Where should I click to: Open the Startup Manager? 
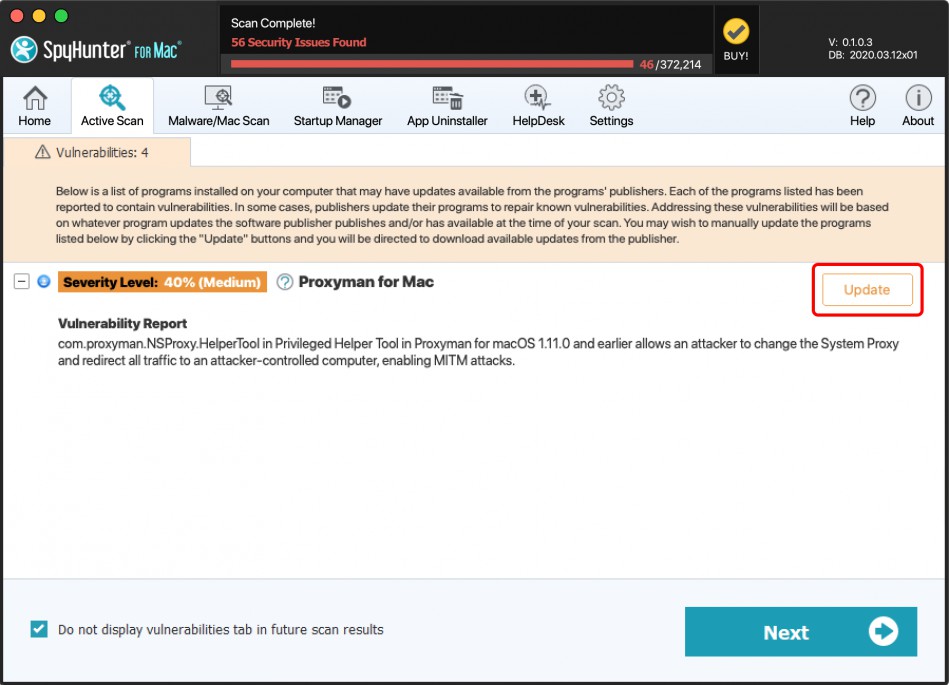[337, 105]
